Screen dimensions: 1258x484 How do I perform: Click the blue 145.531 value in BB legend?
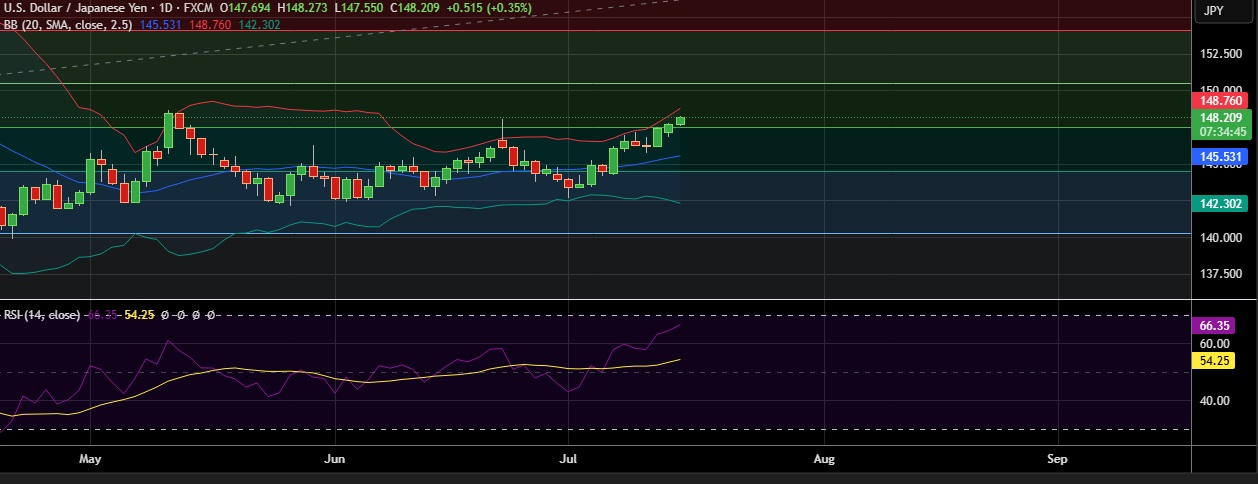point(159,23)
